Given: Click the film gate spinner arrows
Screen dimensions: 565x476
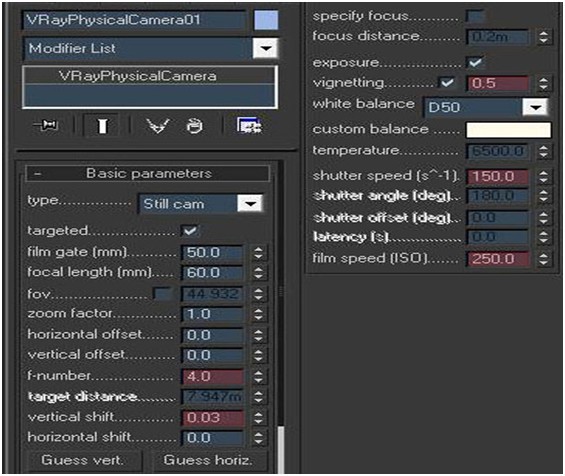Looking at the screenshot, I should (258, 253).
